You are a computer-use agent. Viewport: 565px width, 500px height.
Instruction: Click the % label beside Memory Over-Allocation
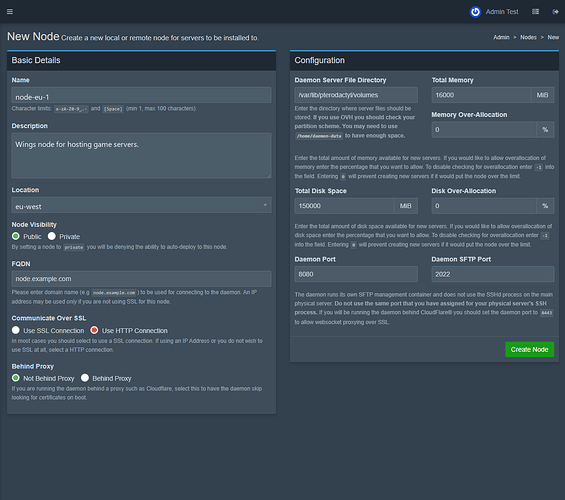pos(545,130)
